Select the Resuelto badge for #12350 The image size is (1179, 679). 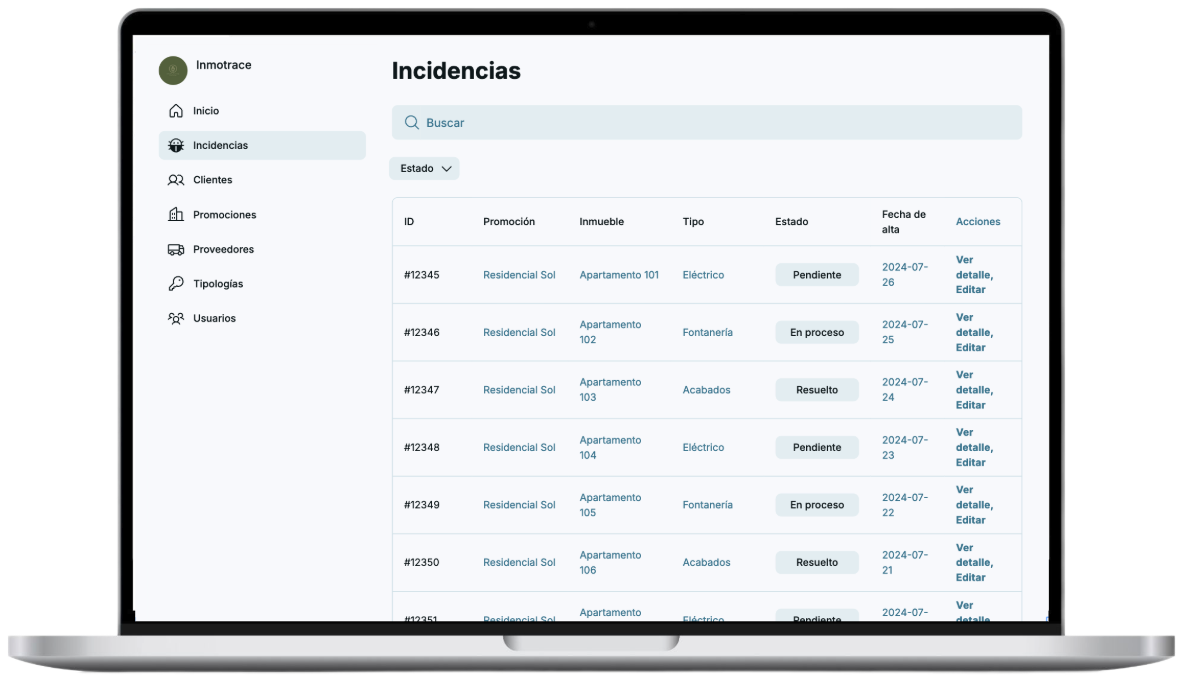816,563
